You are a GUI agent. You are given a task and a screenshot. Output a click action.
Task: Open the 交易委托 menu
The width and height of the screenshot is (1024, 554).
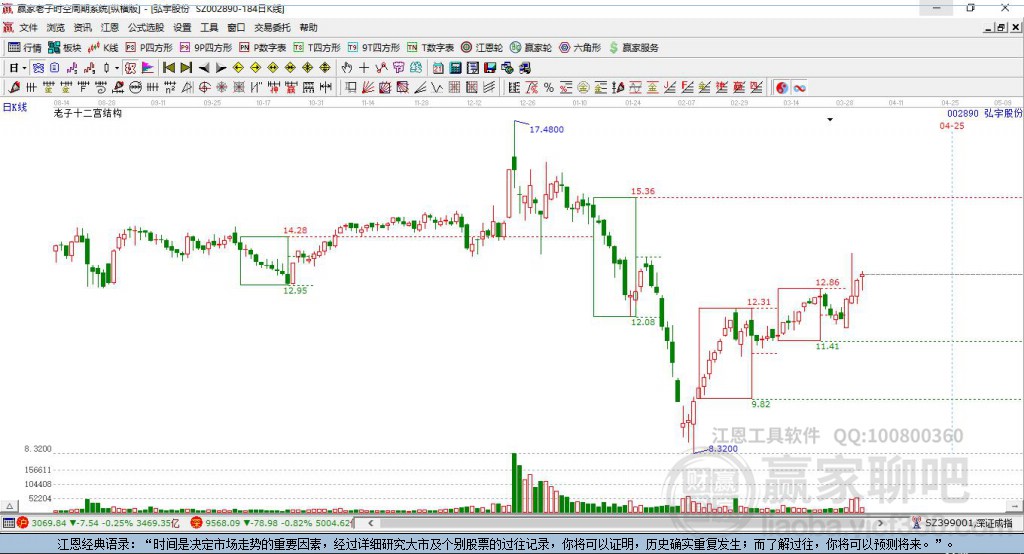click(272, 27)
